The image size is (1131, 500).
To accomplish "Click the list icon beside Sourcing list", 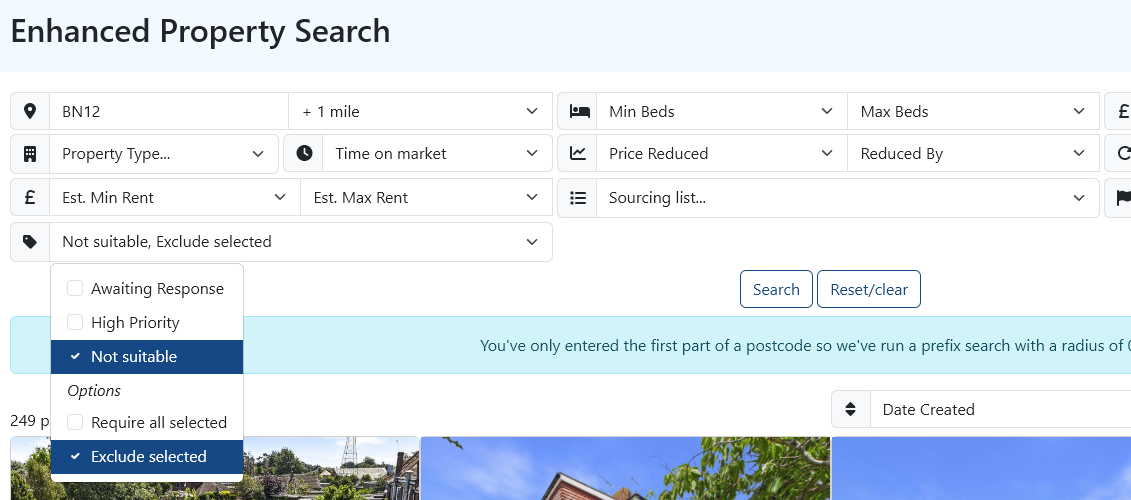I will [x=578, y=198].
